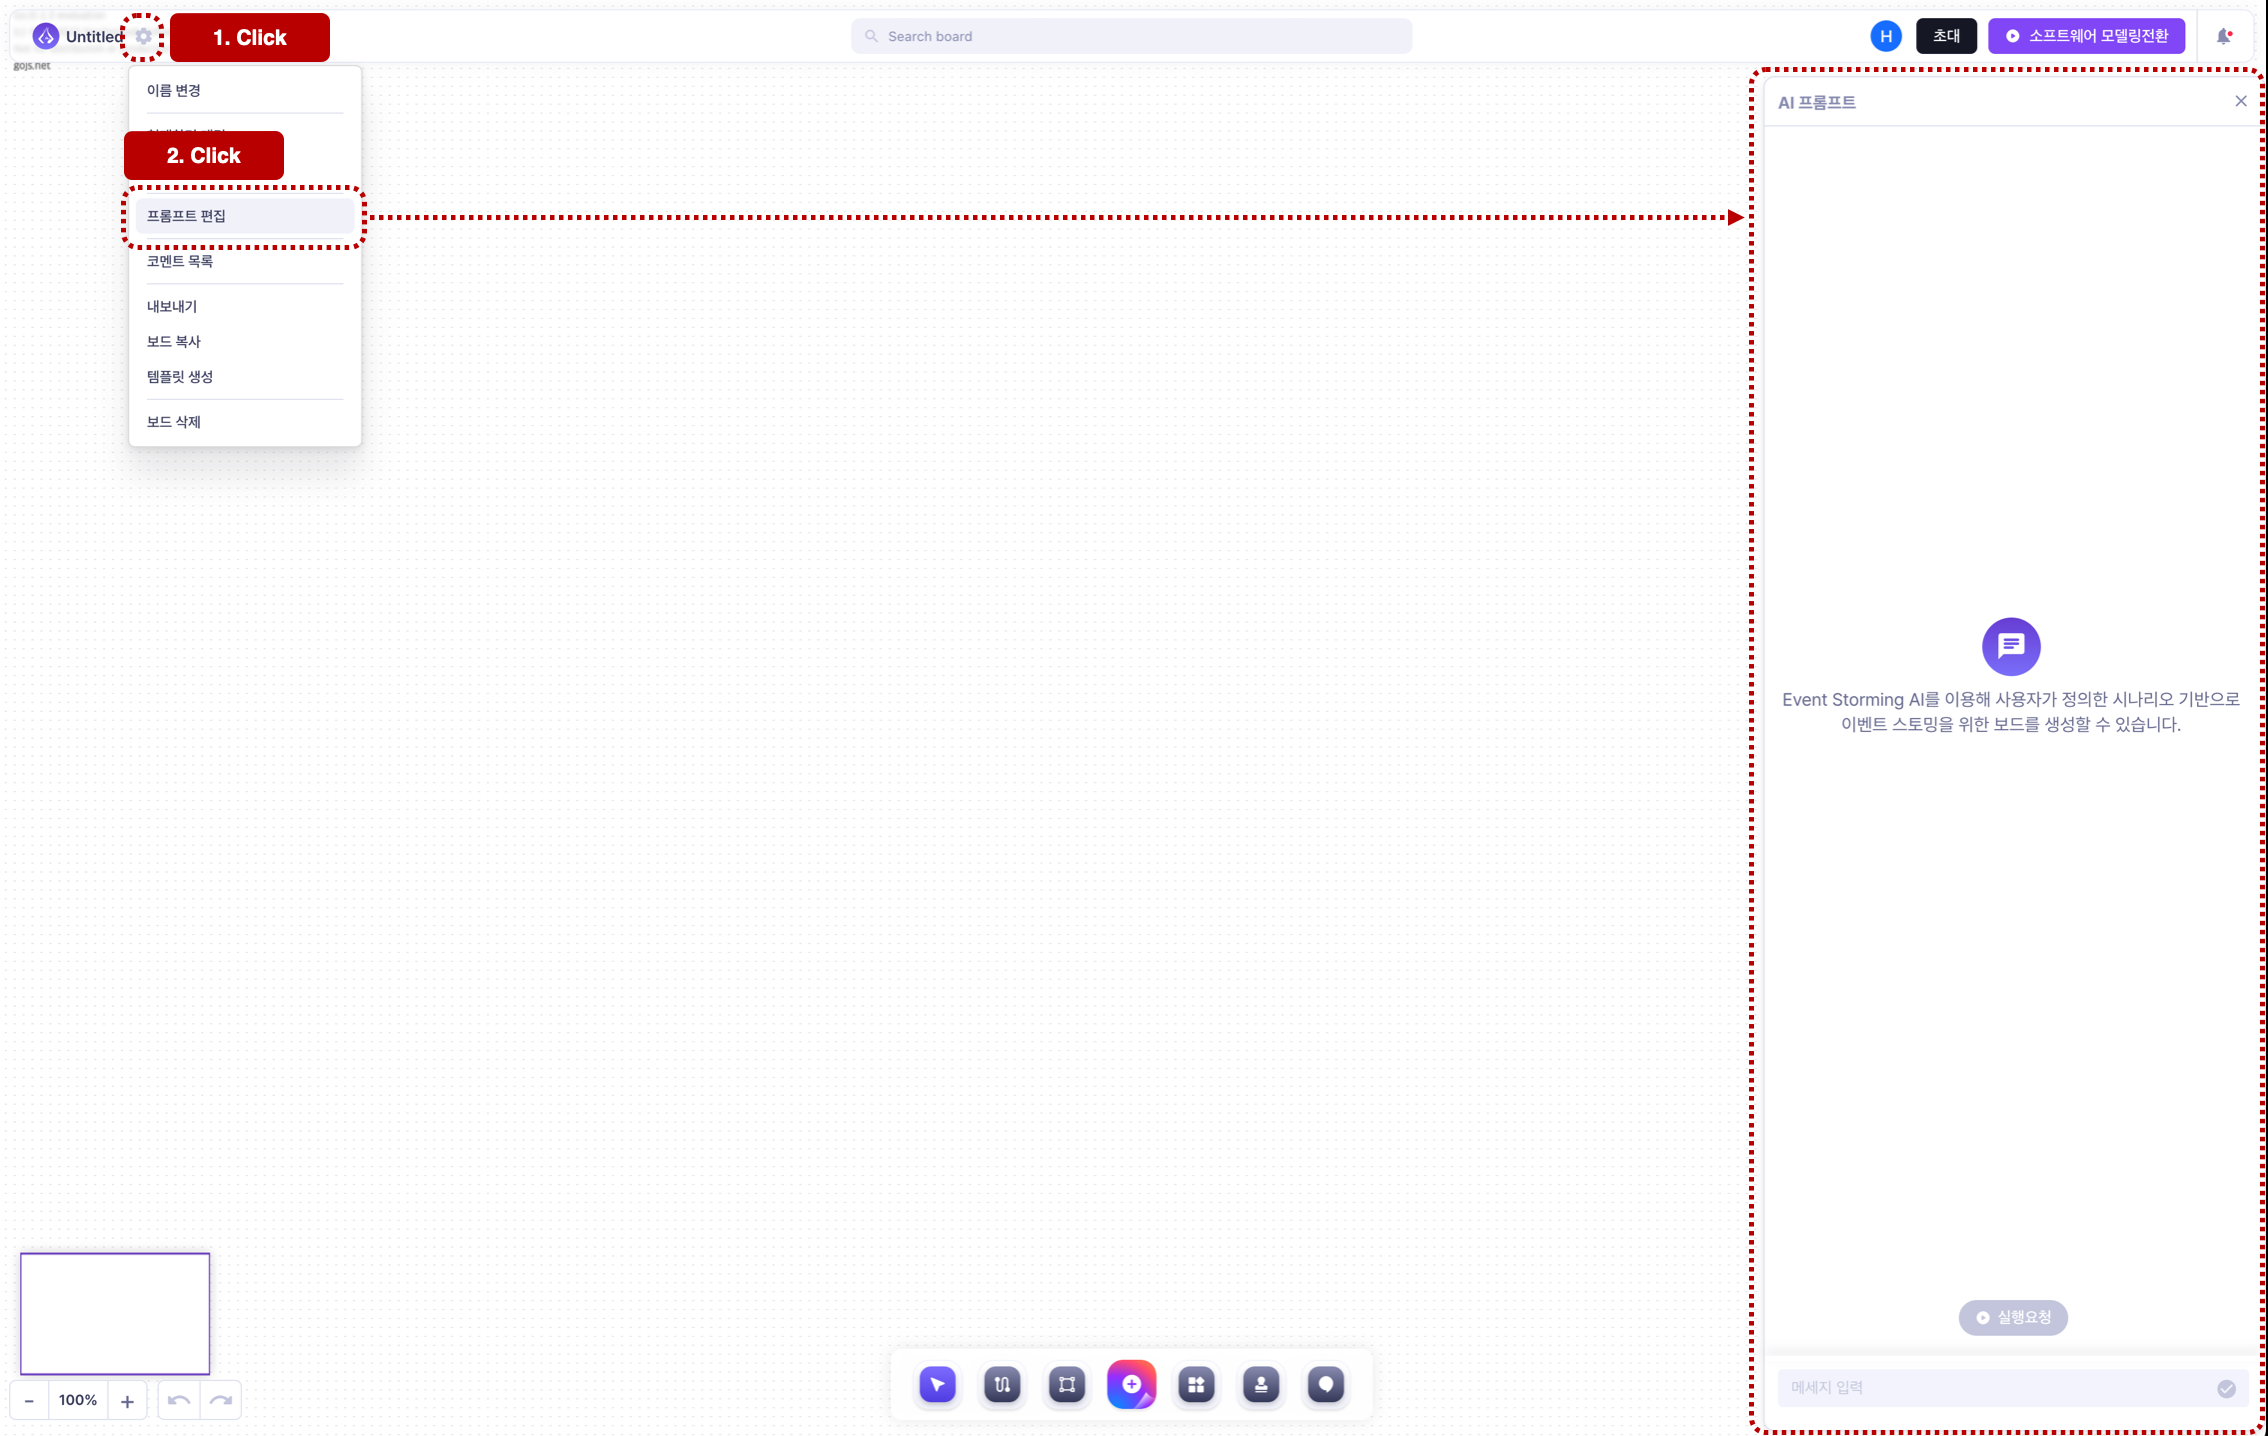
Task: Click the colorful add sticky note button
Action: (1132, 1384)
